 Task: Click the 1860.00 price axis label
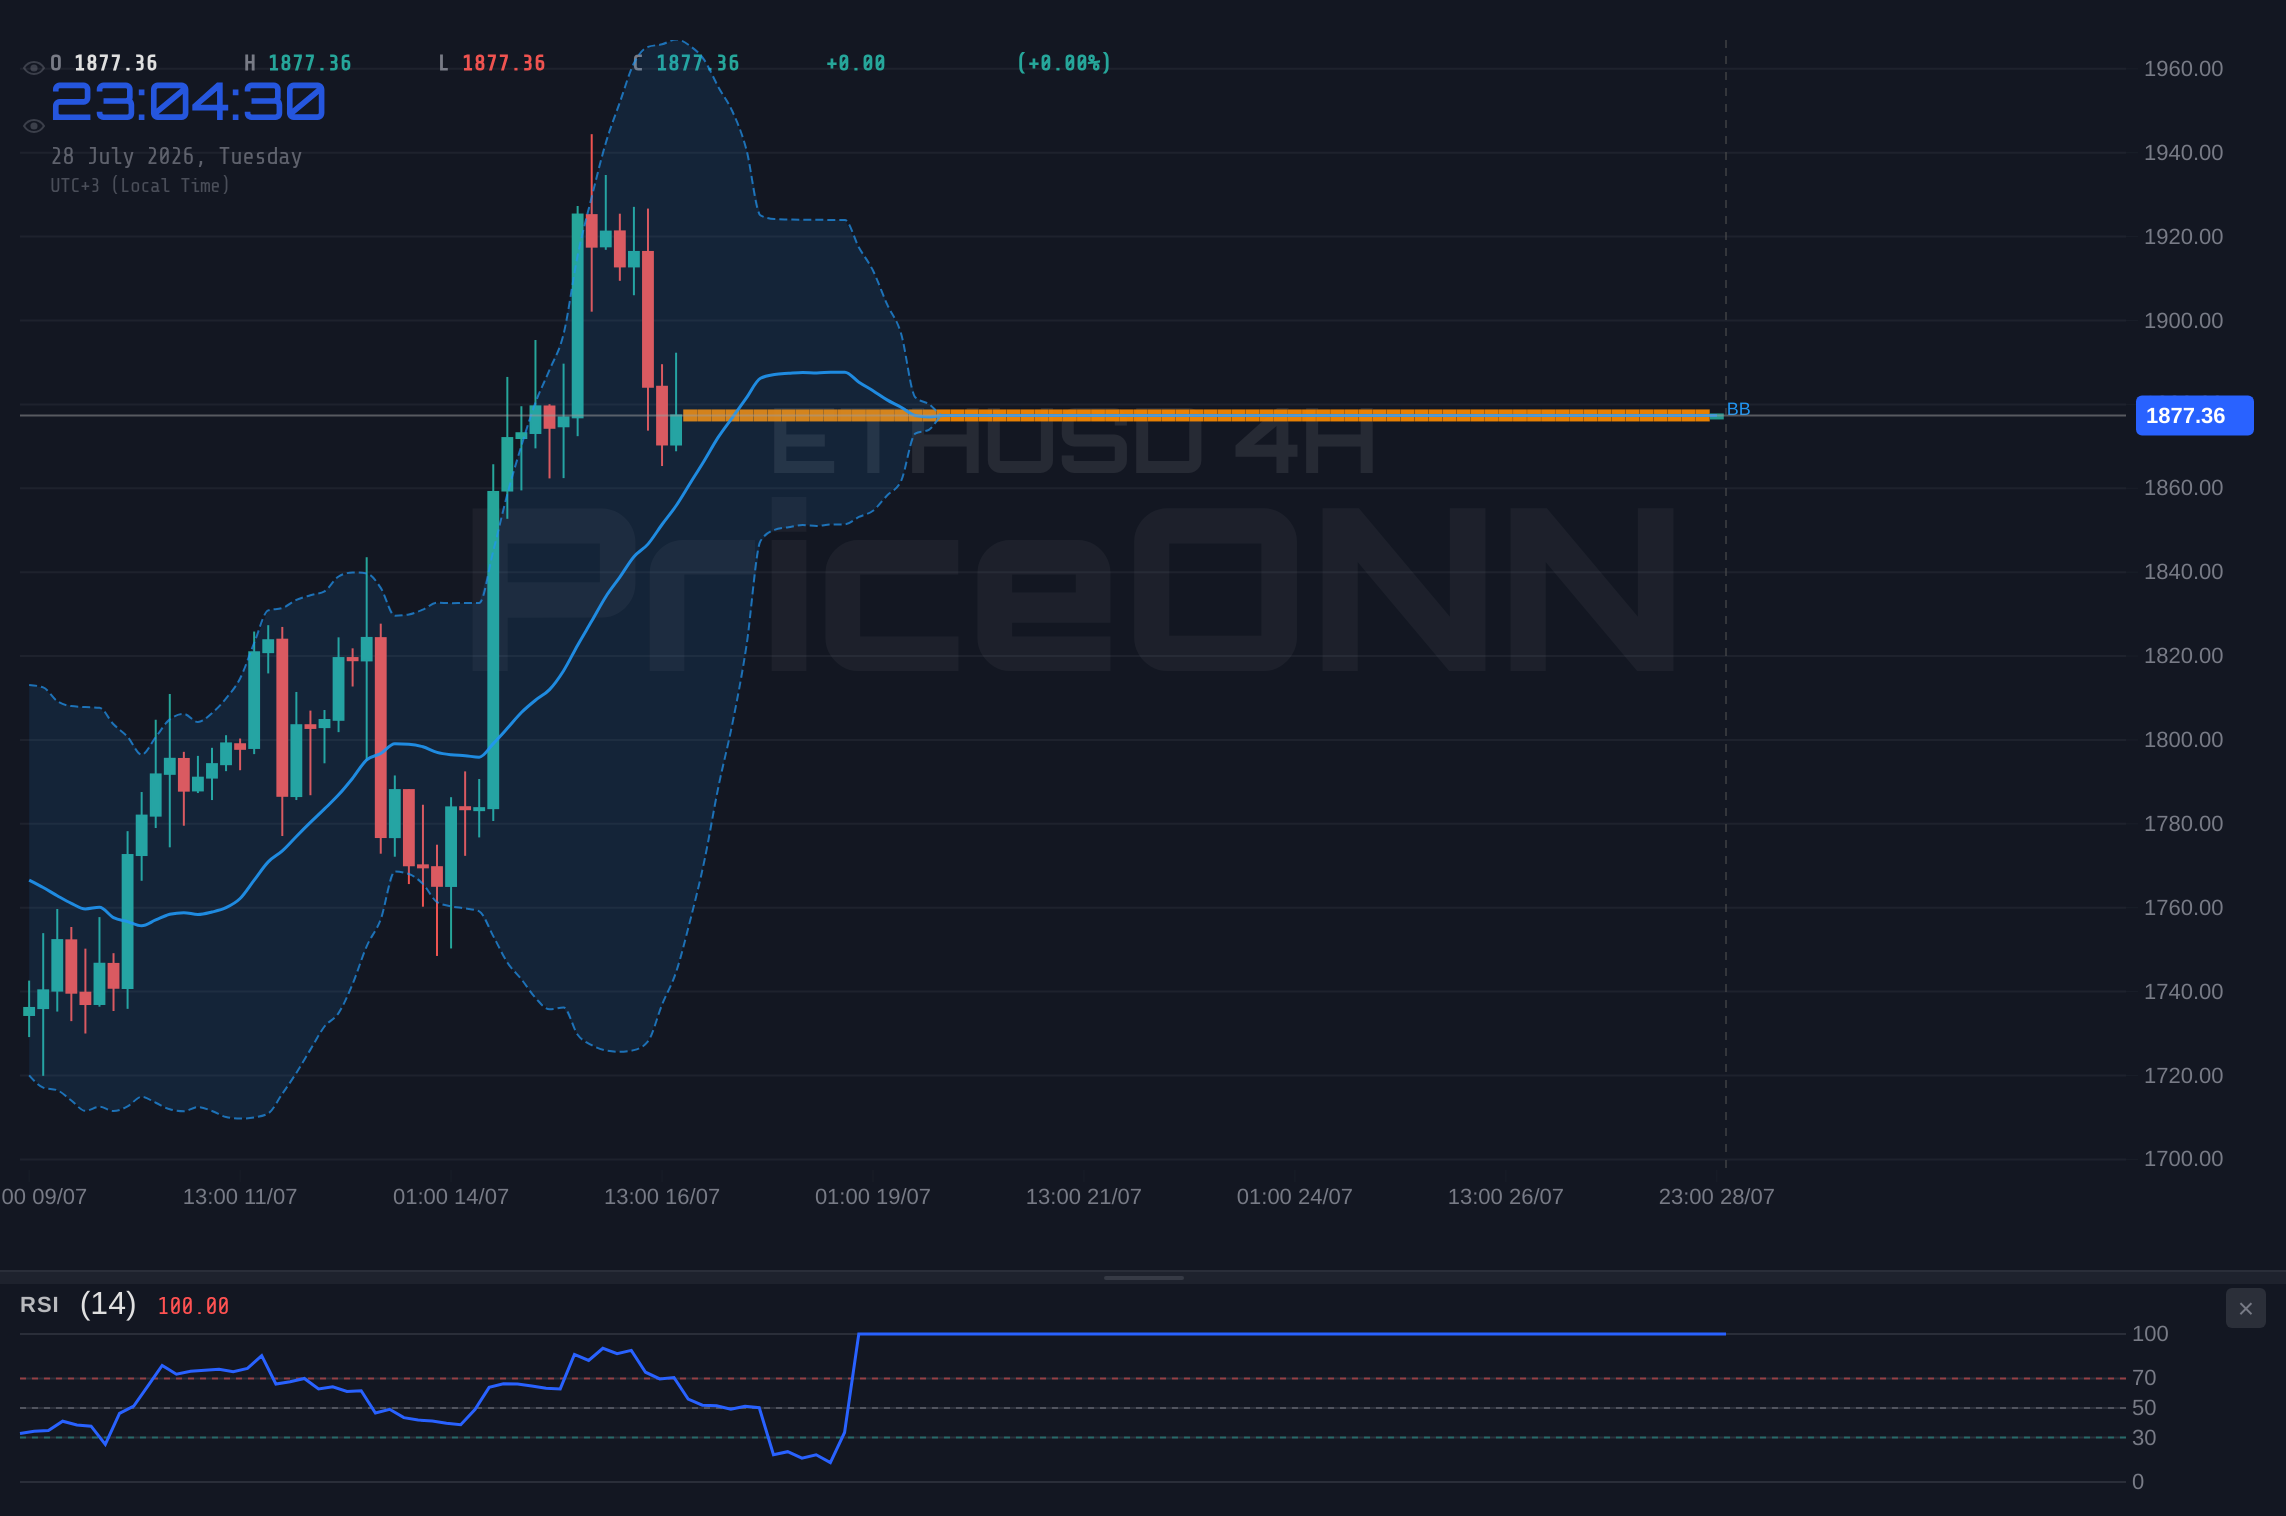point(2183,488)
